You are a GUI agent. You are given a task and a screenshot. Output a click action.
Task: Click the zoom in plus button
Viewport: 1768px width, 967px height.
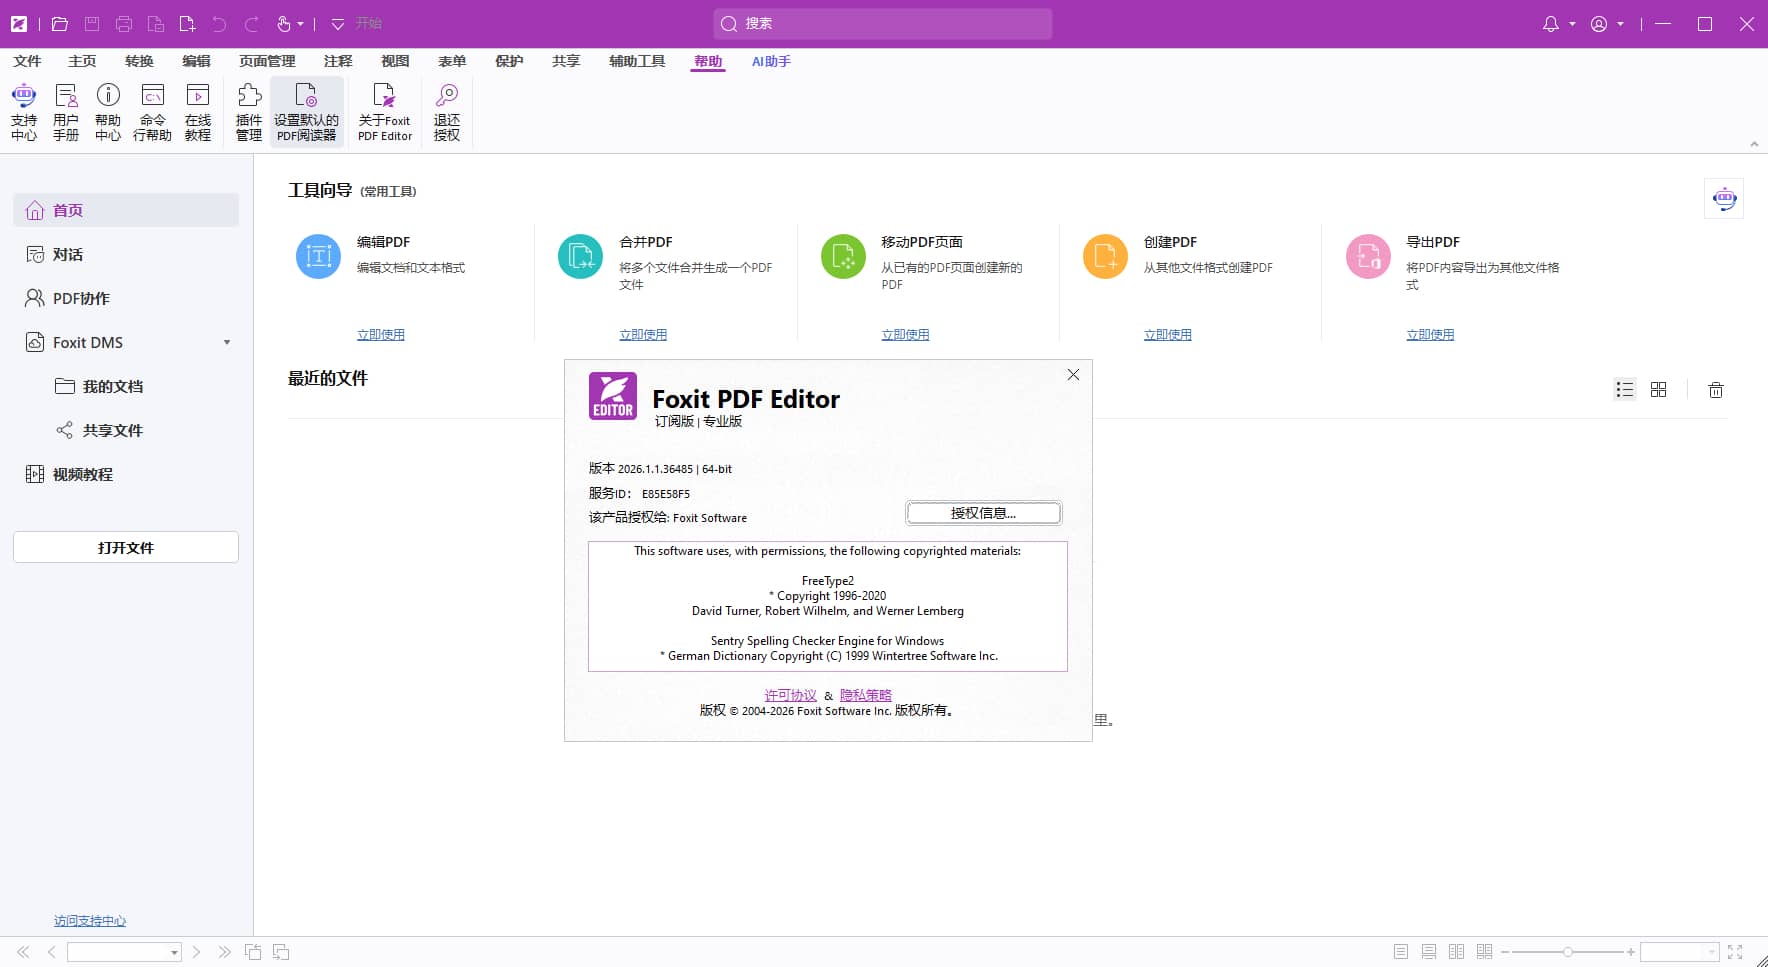click(1631, 952)
